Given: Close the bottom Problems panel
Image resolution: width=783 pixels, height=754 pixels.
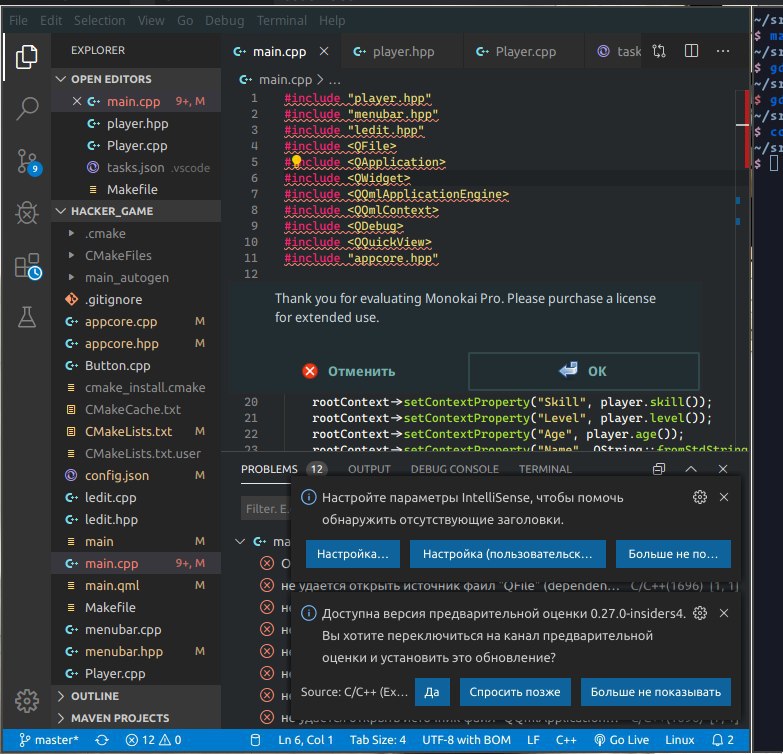Looking at the screenshot, I should pyautogui.click(x=723, y=469).
